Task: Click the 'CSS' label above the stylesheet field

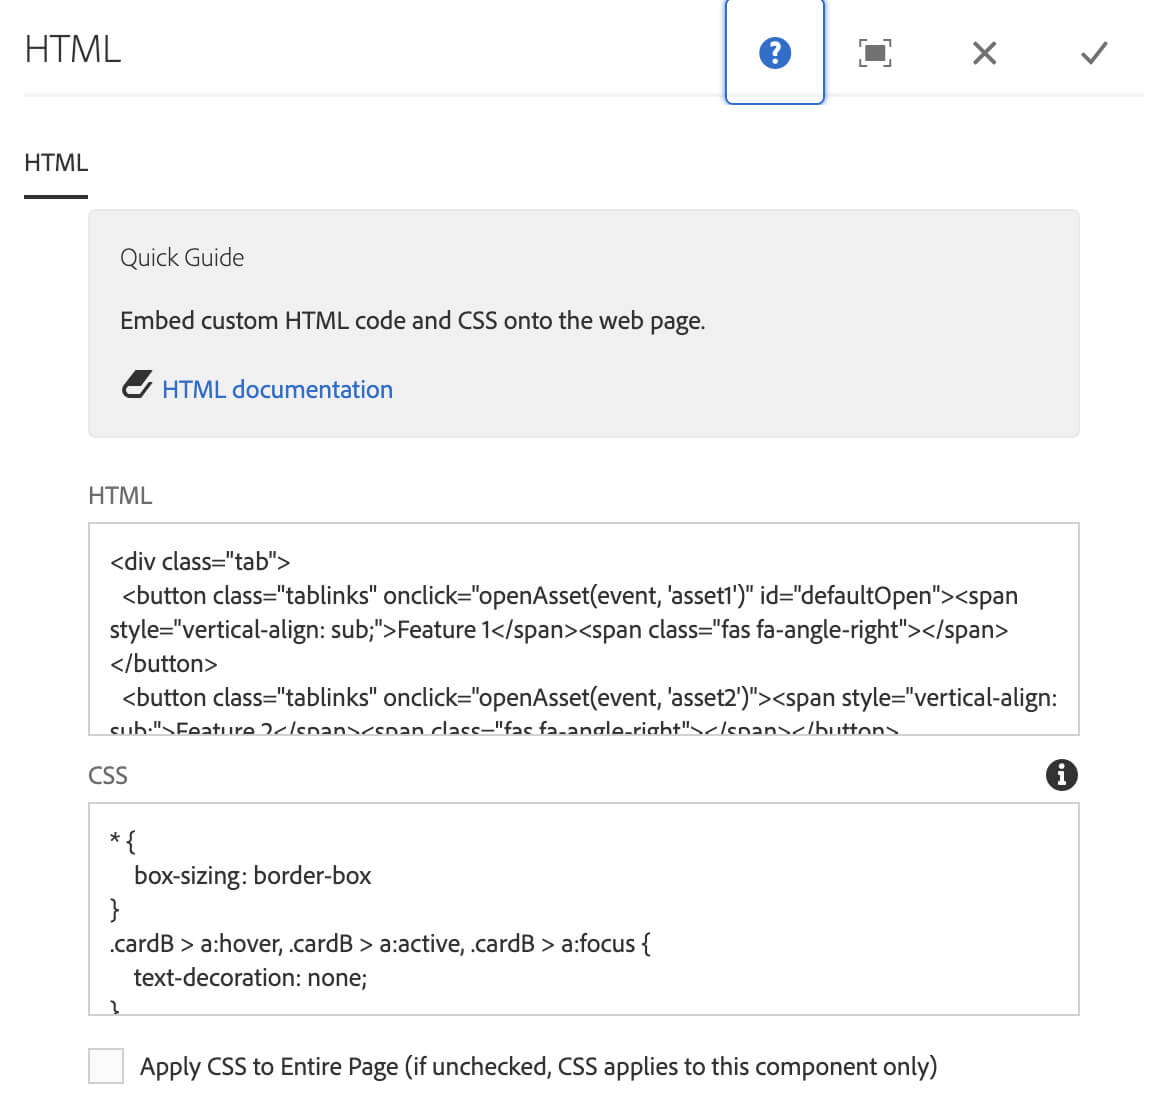Action: (108, 776)
